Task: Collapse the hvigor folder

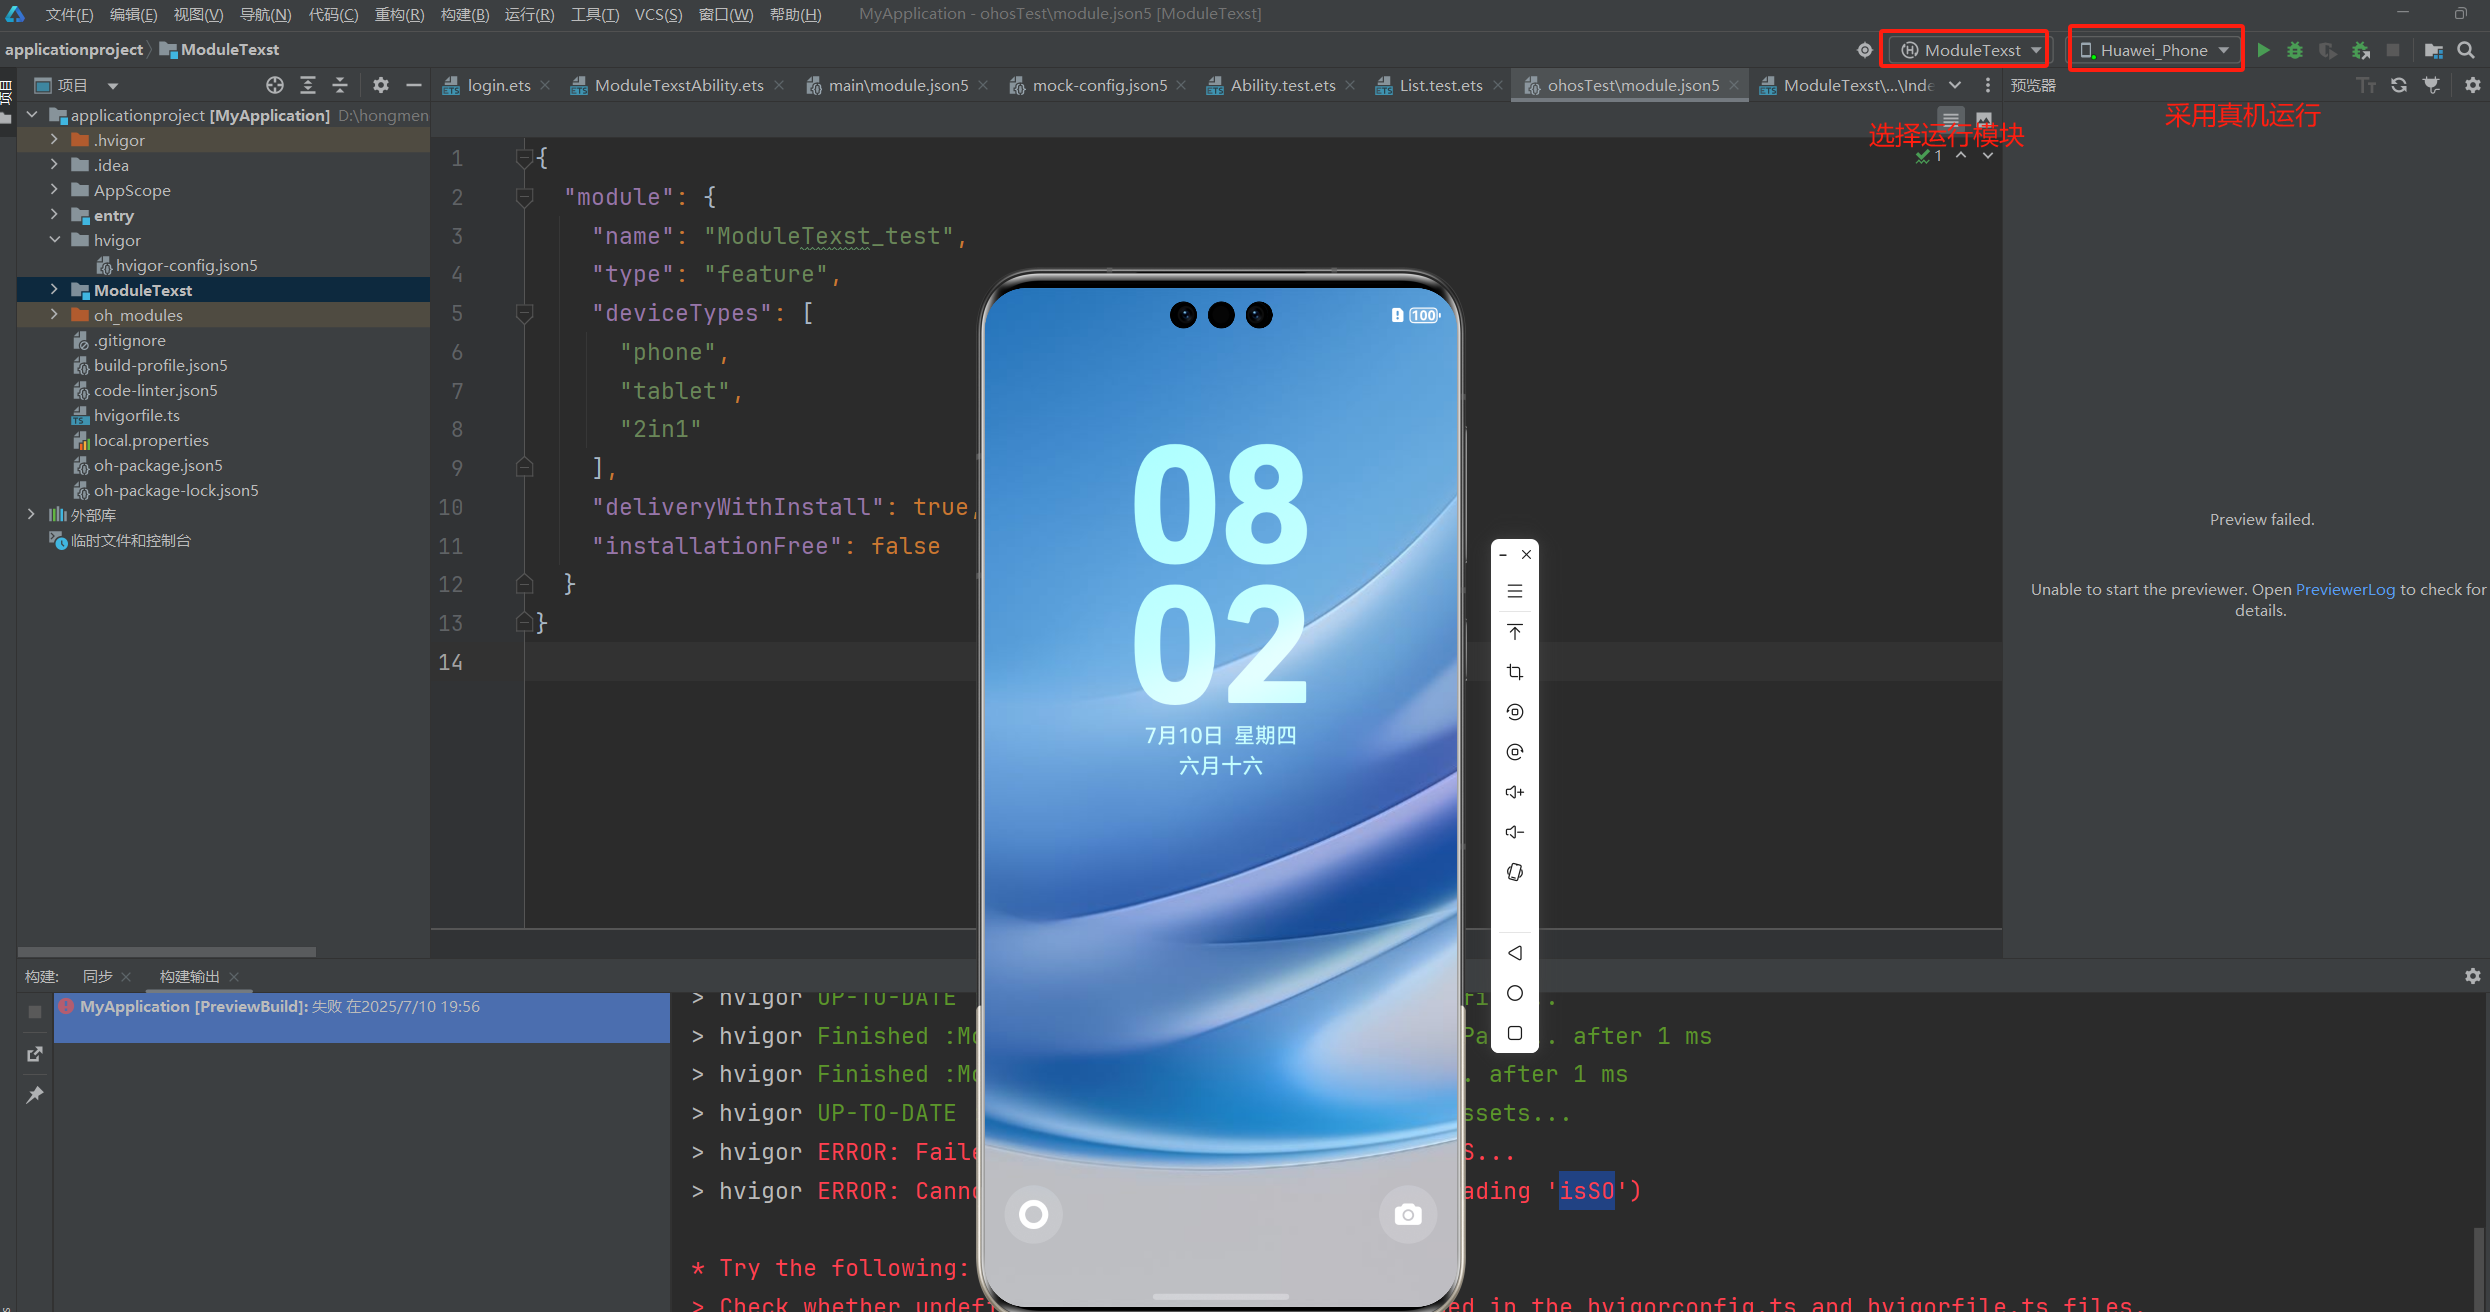Action: coord(54,240)
